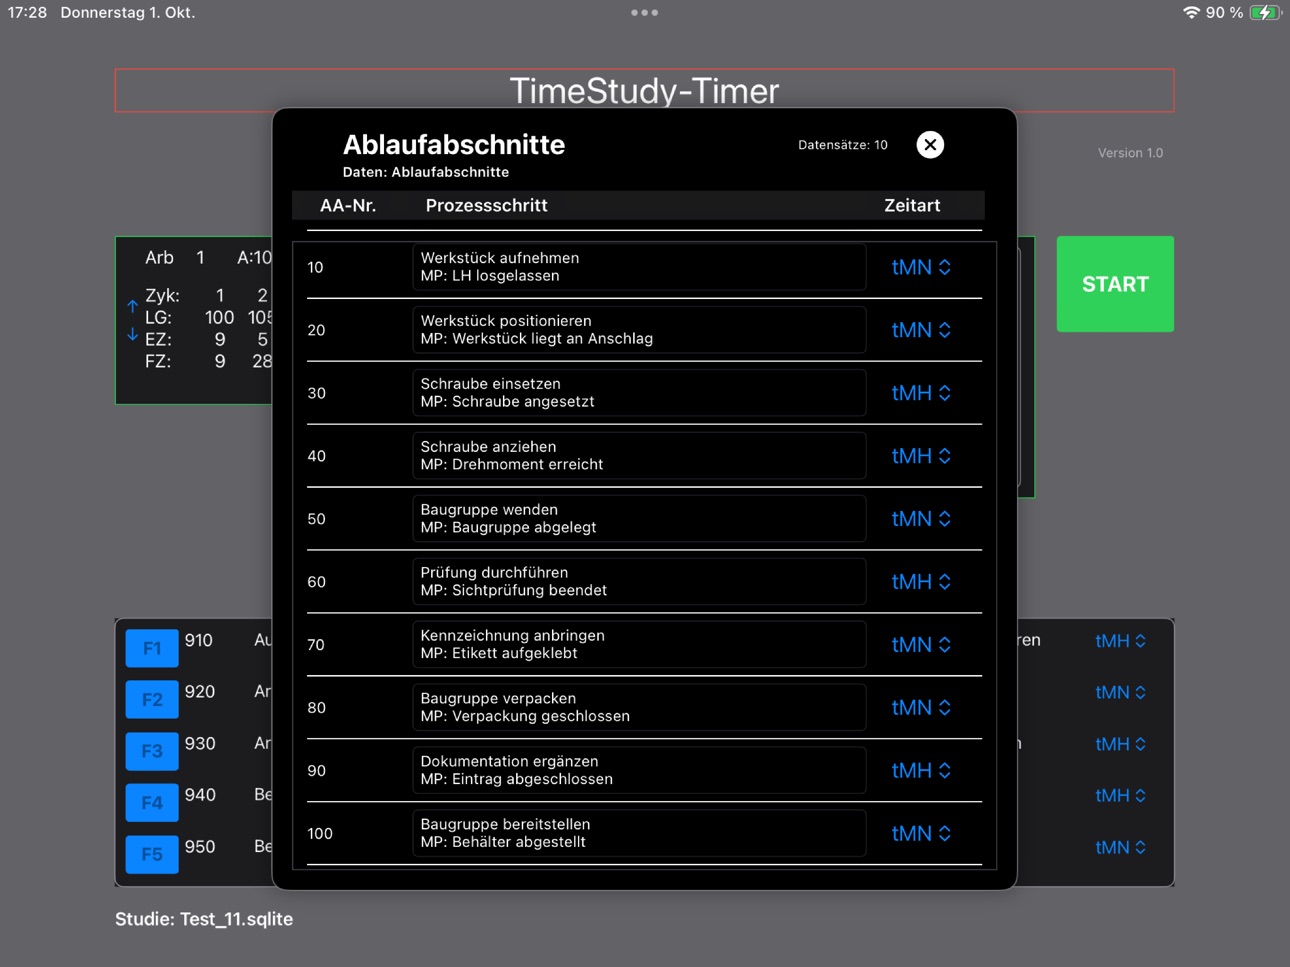Tap the Wi-Fi icon in status bar
Image resolution: width=1290 pixels, height=967 pixels.
coord(1191,13)
